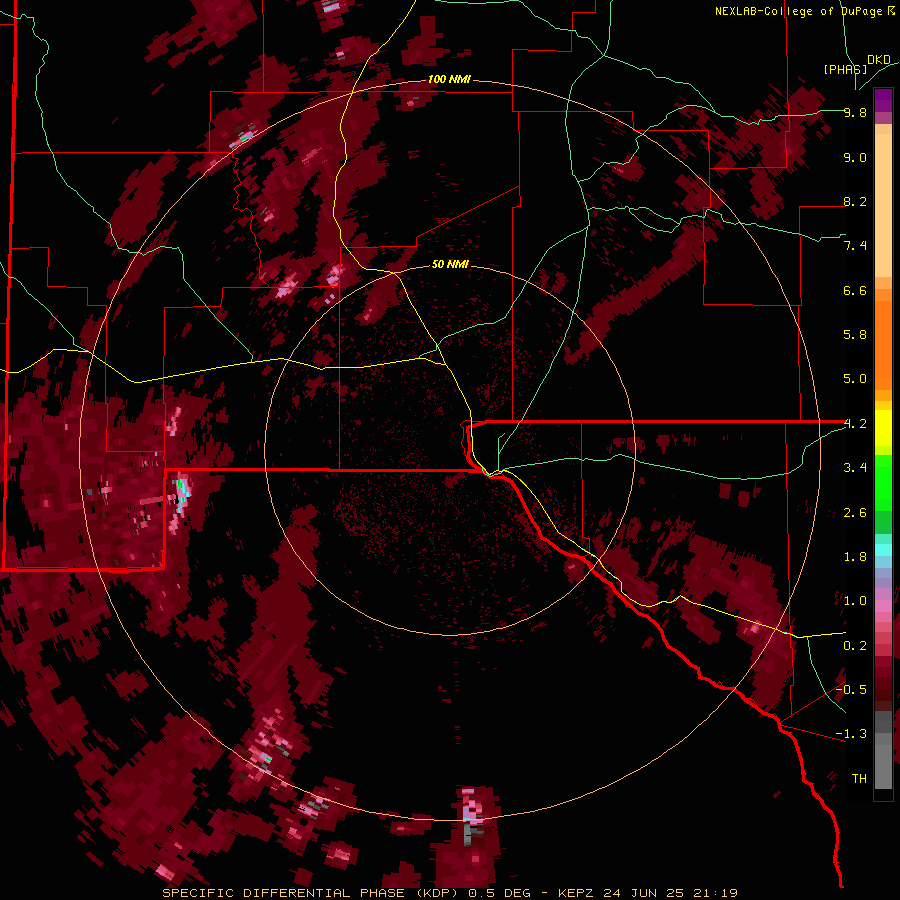Screen dimensions: 900x900
Task: Click the [PHAS] legend title
Action: (845, 69)
